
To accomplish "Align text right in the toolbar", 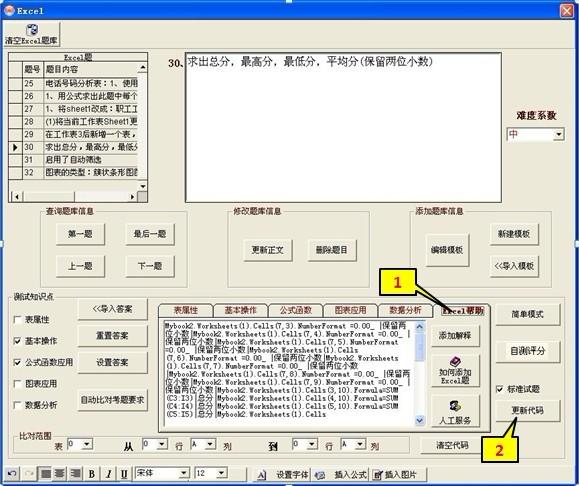I will pyautogui.click(x=75, y=473).
